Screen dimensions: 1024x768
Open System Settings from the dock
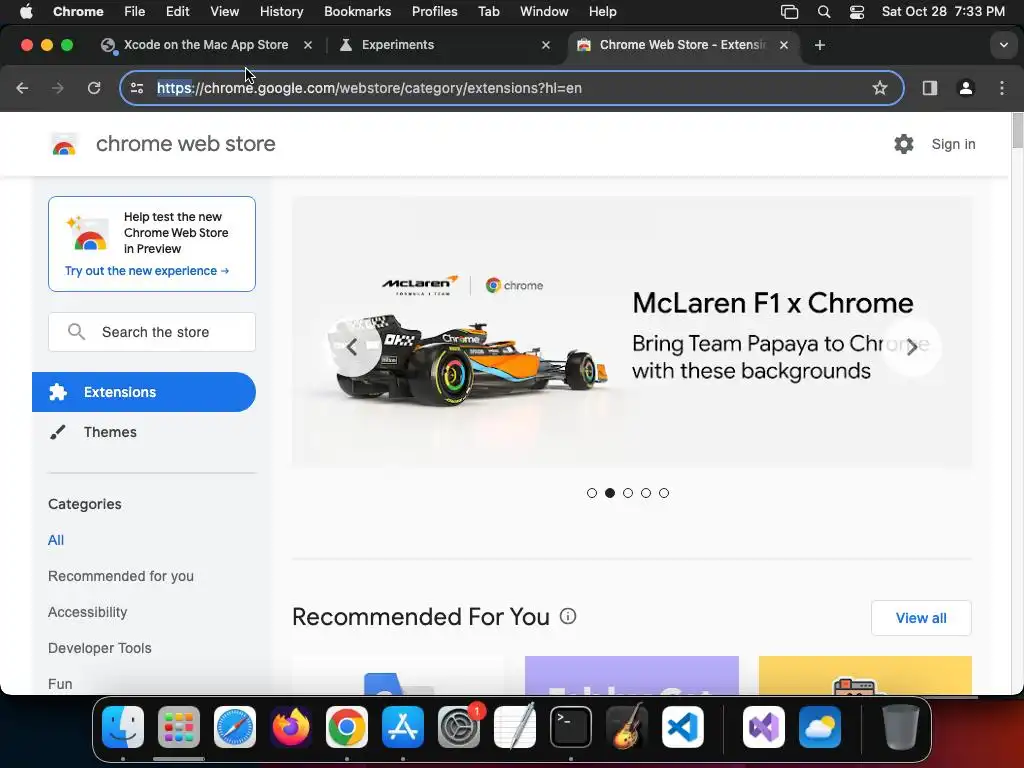[458, 727]
